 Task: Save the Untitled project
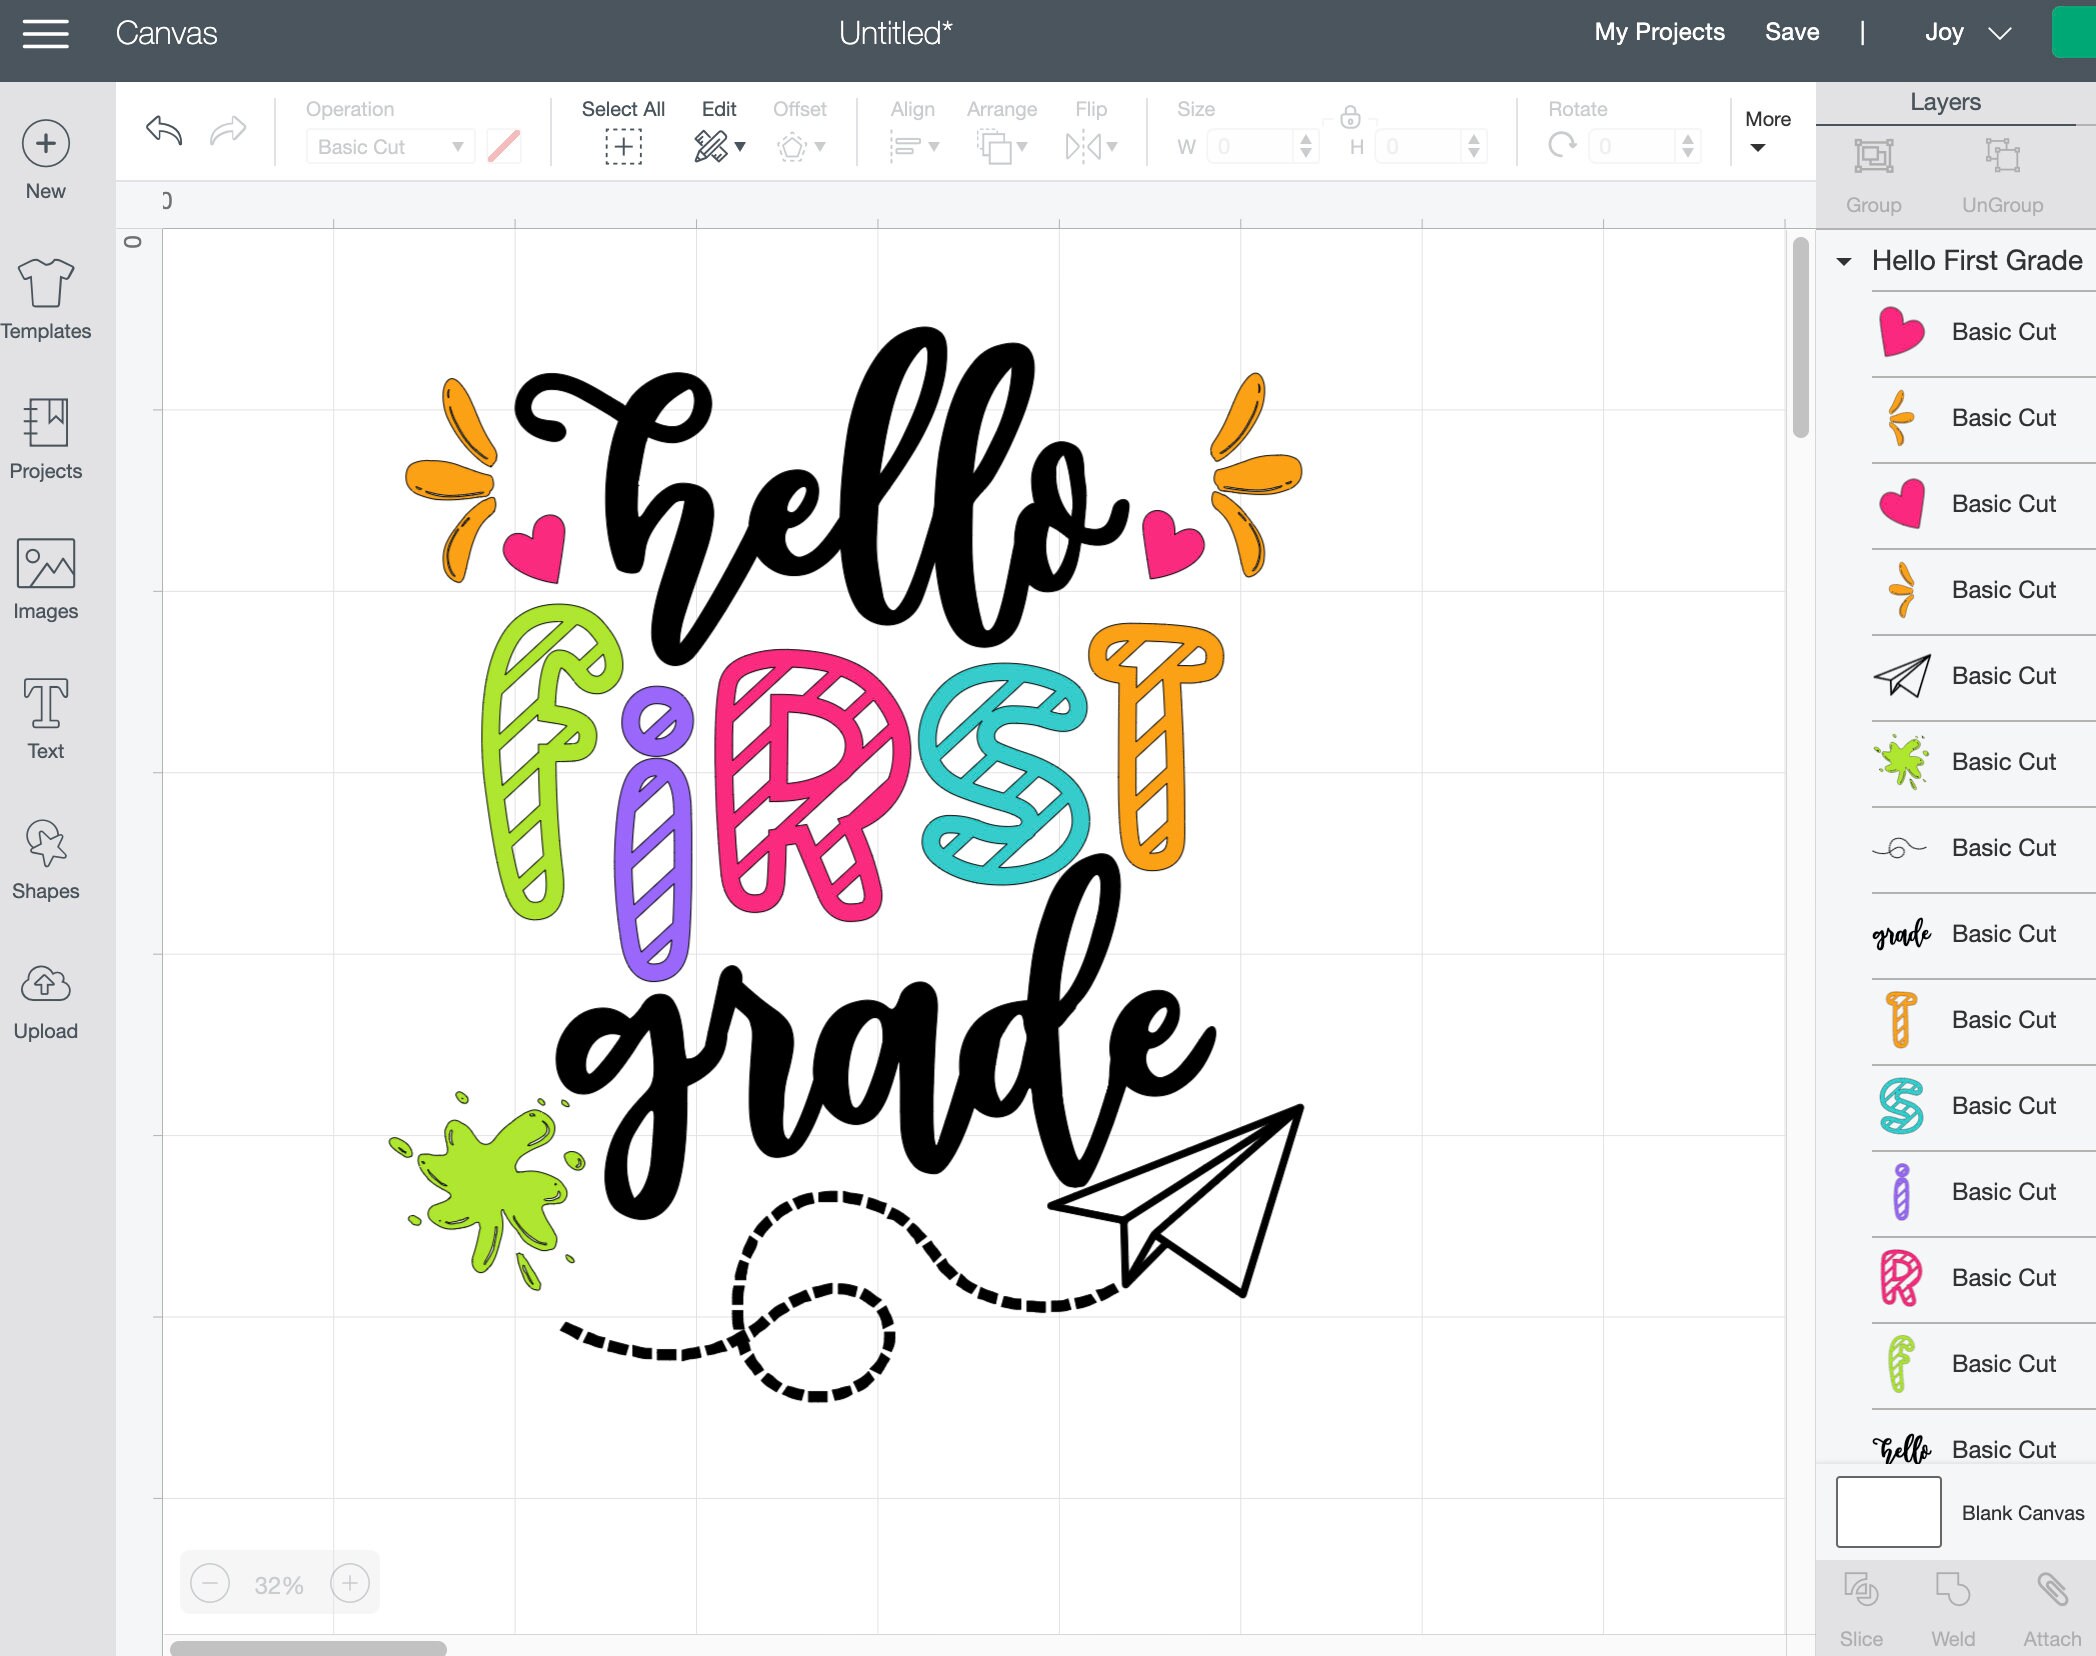(1792, 31)
